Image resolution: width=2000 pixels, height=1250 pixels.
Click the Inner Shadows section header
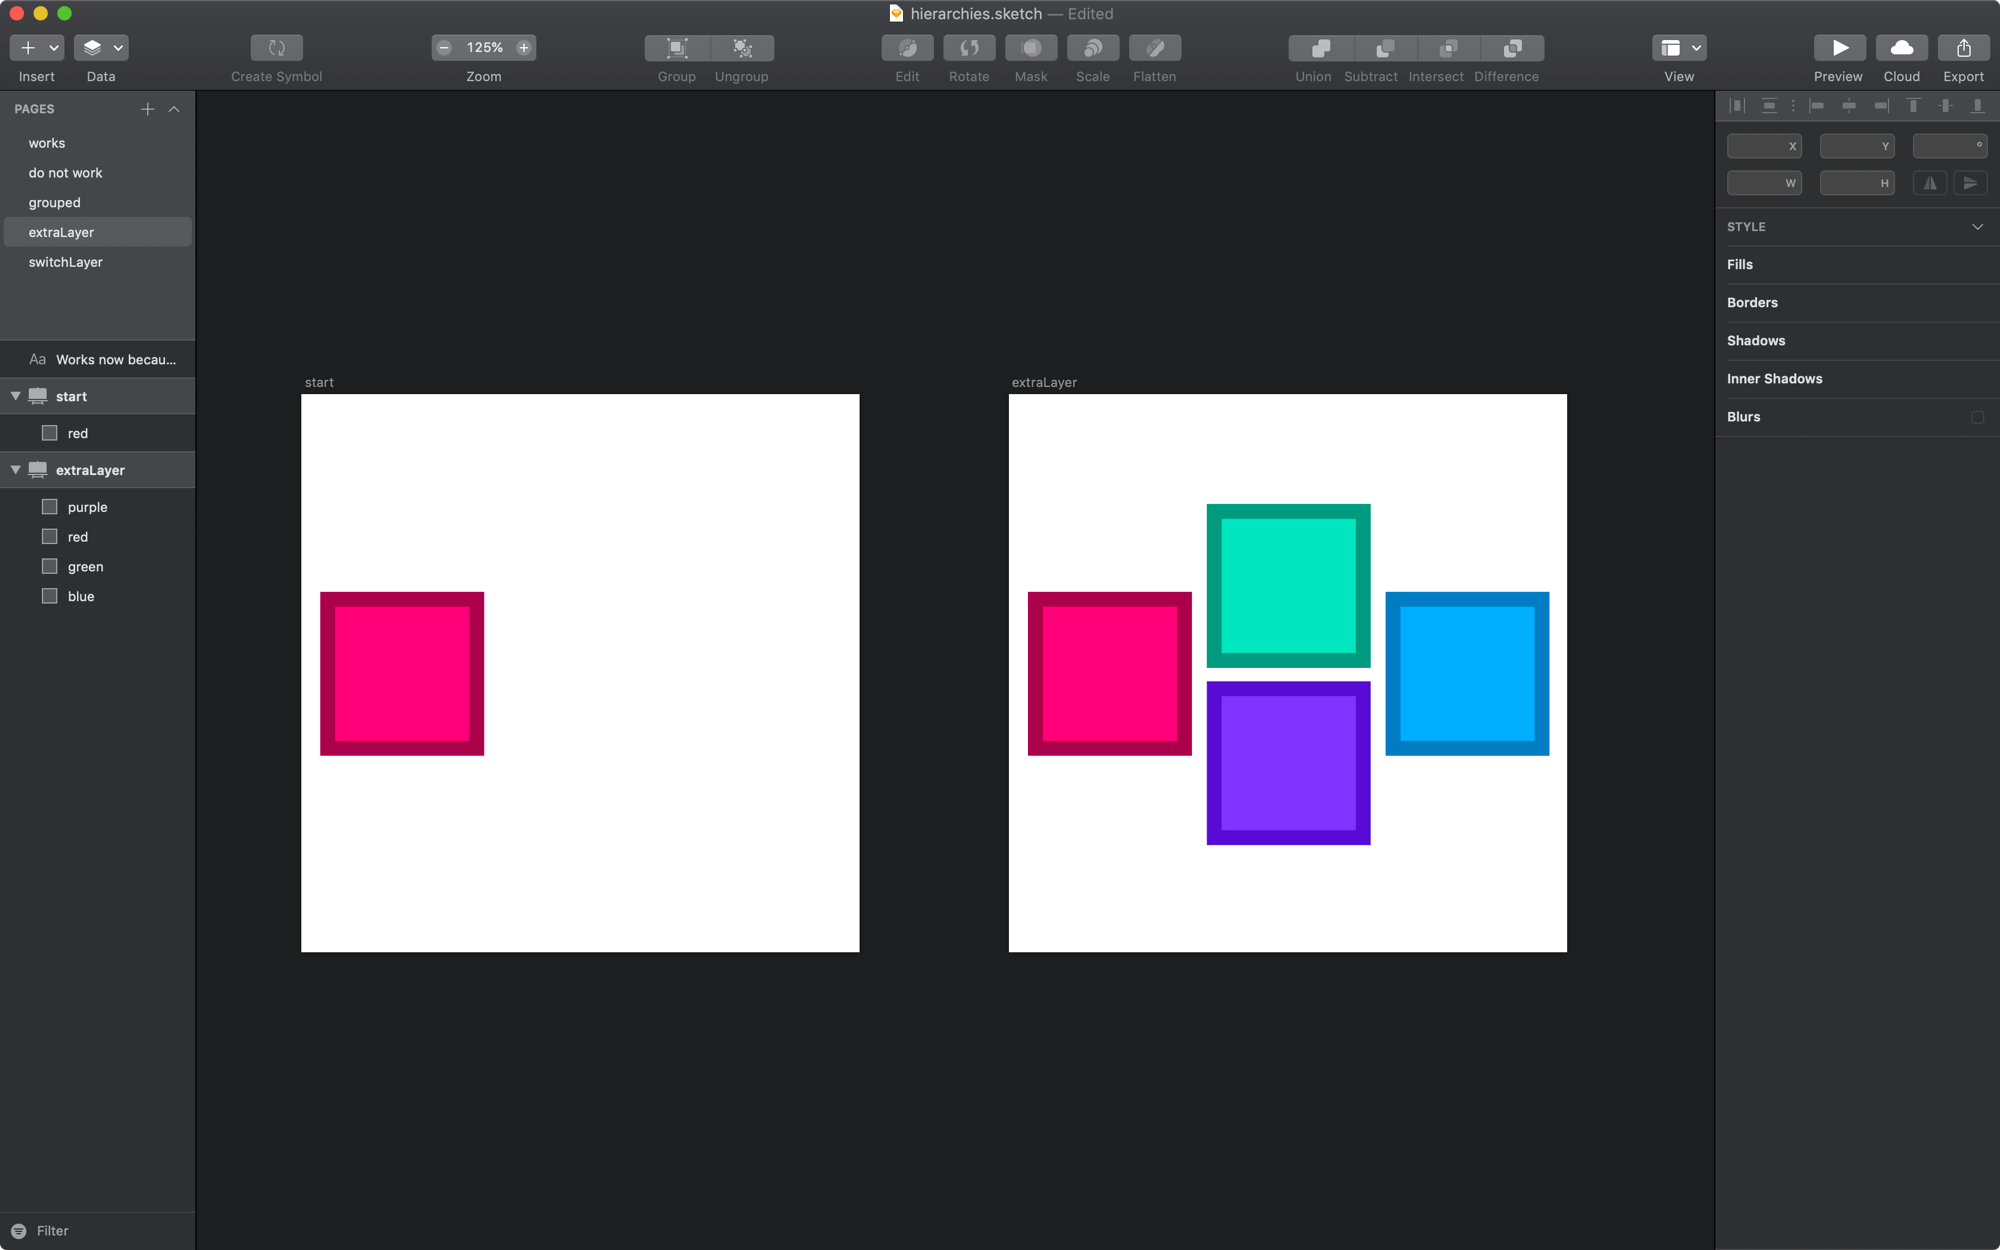pos(1774,379)
